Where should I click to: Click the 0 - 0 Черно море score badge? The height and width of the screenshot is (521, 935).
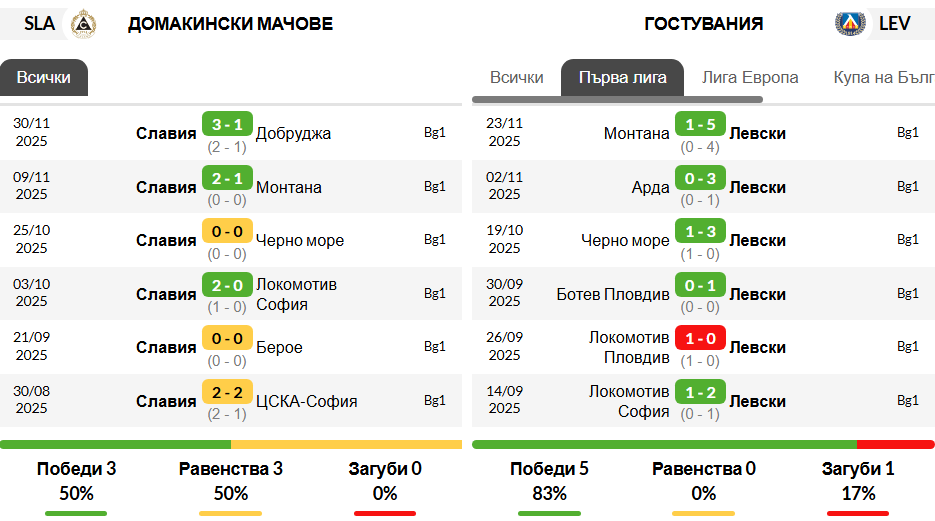227,231
